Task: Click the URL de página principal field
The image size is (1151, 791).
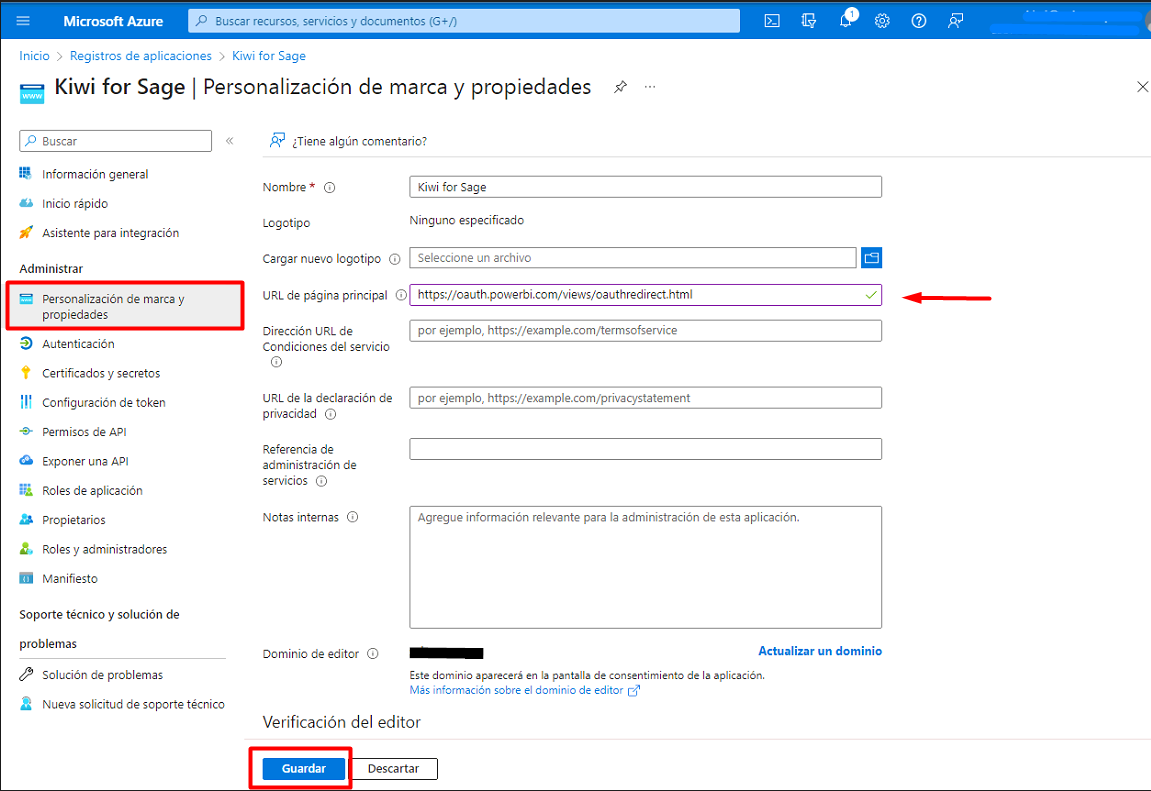Action: tap(645, 295)
